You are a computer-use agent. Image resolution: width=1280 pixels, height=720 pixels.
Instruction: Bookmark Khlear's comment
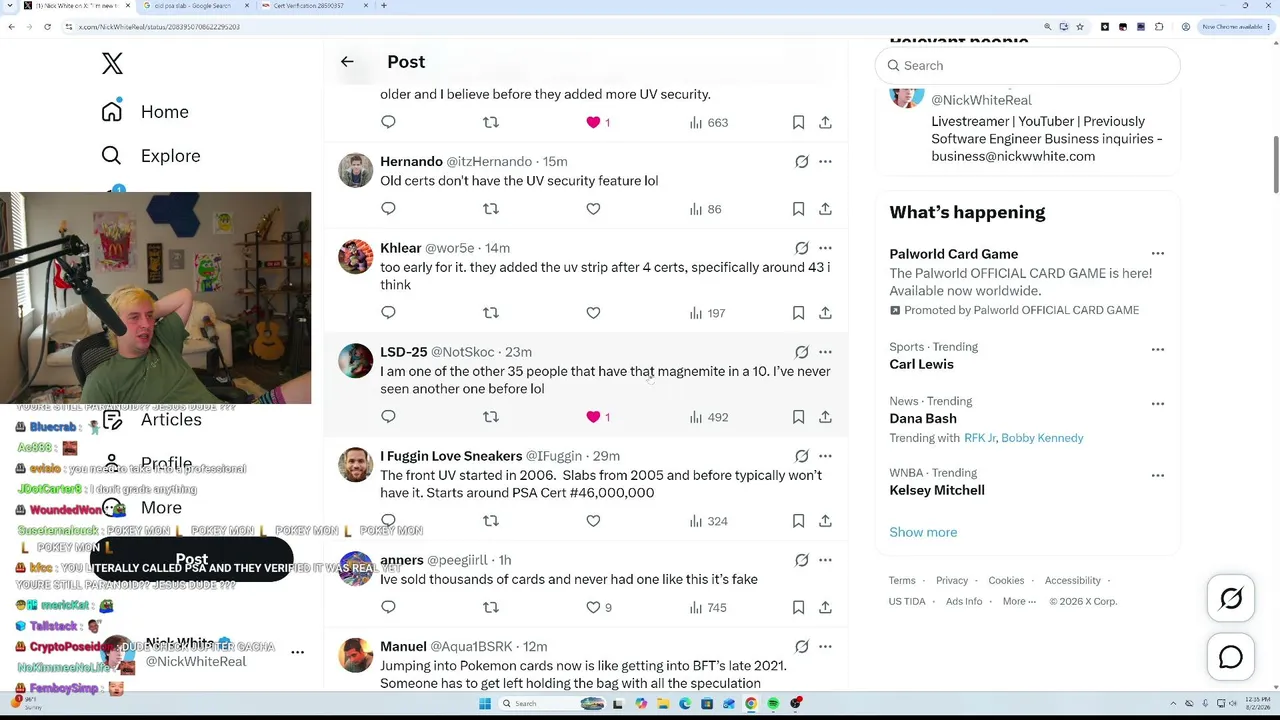tap(798, 313)
